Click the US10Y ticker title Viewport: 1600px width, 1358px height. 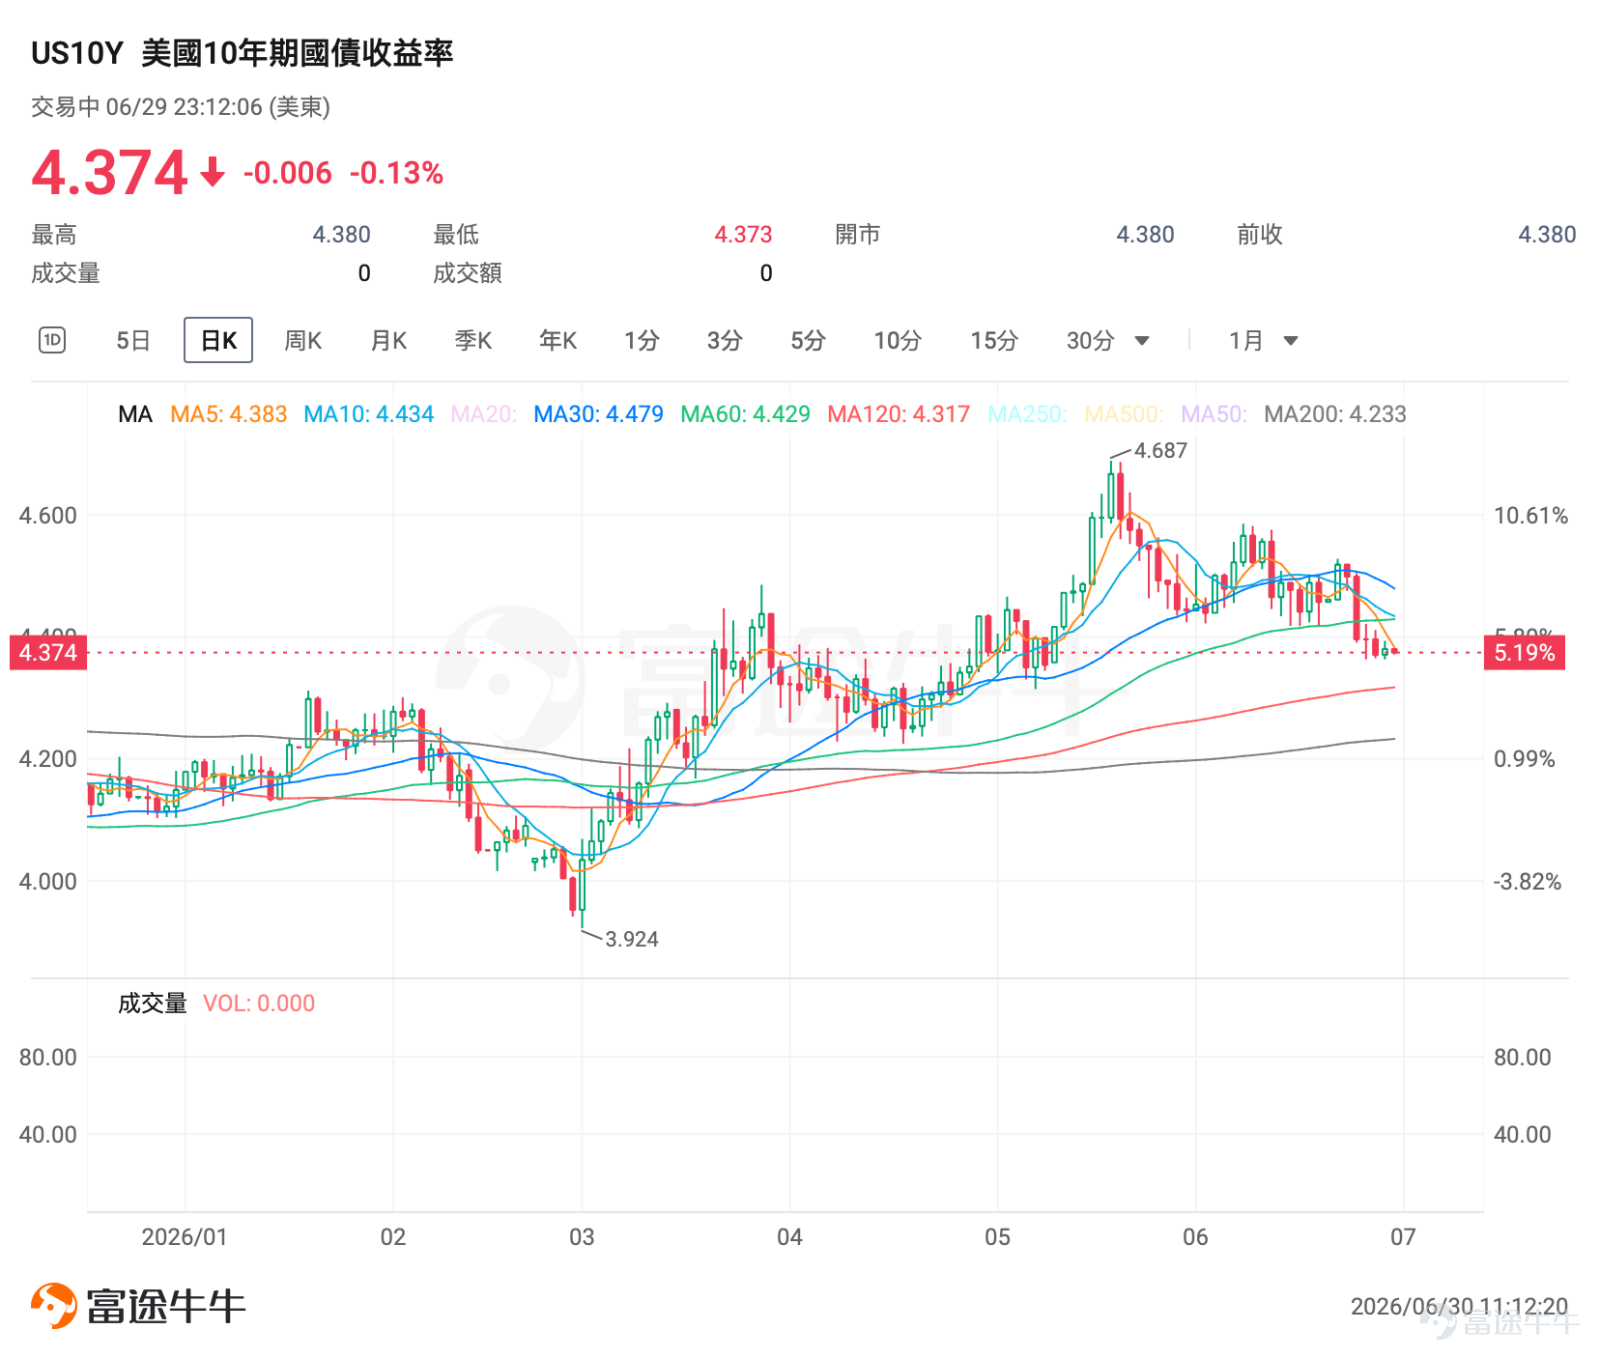pos(77,53)
